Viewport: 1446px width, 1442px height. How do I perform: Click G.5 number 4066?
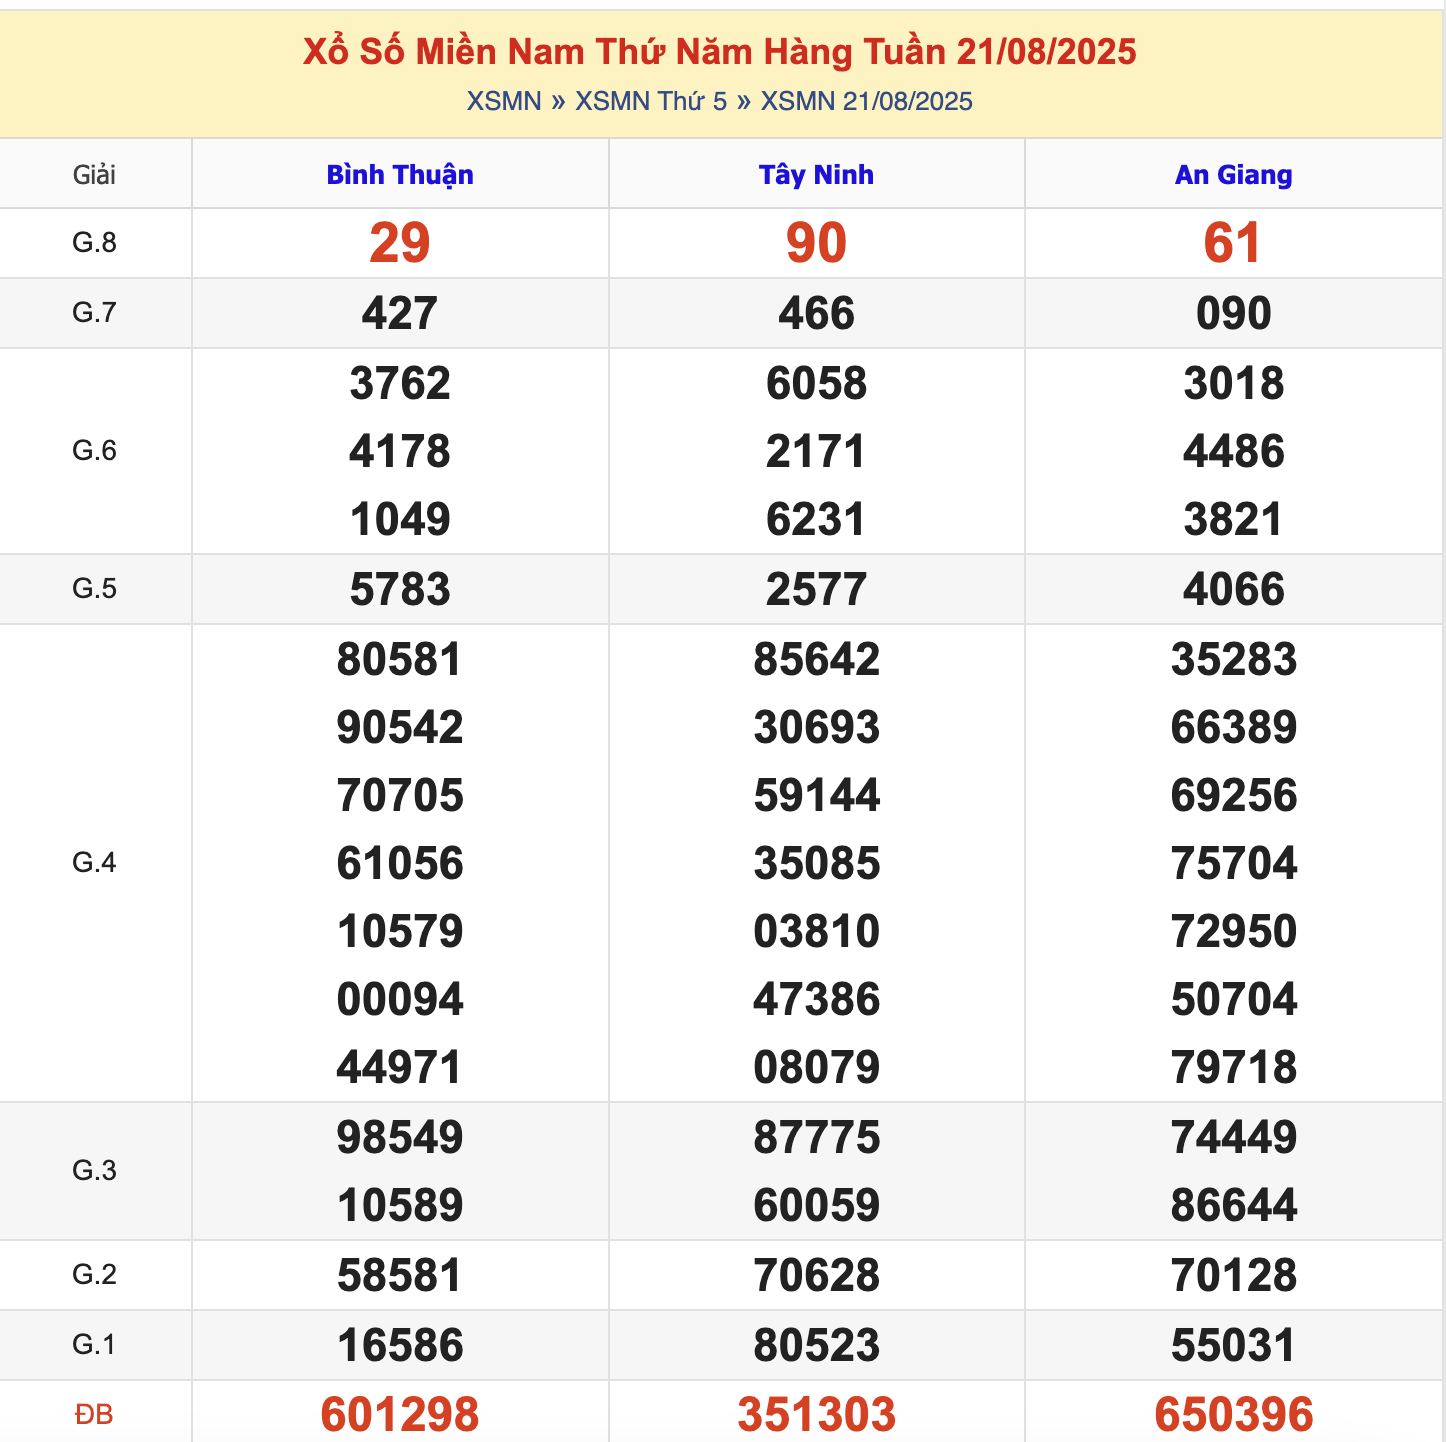[x=1233, y=589]
